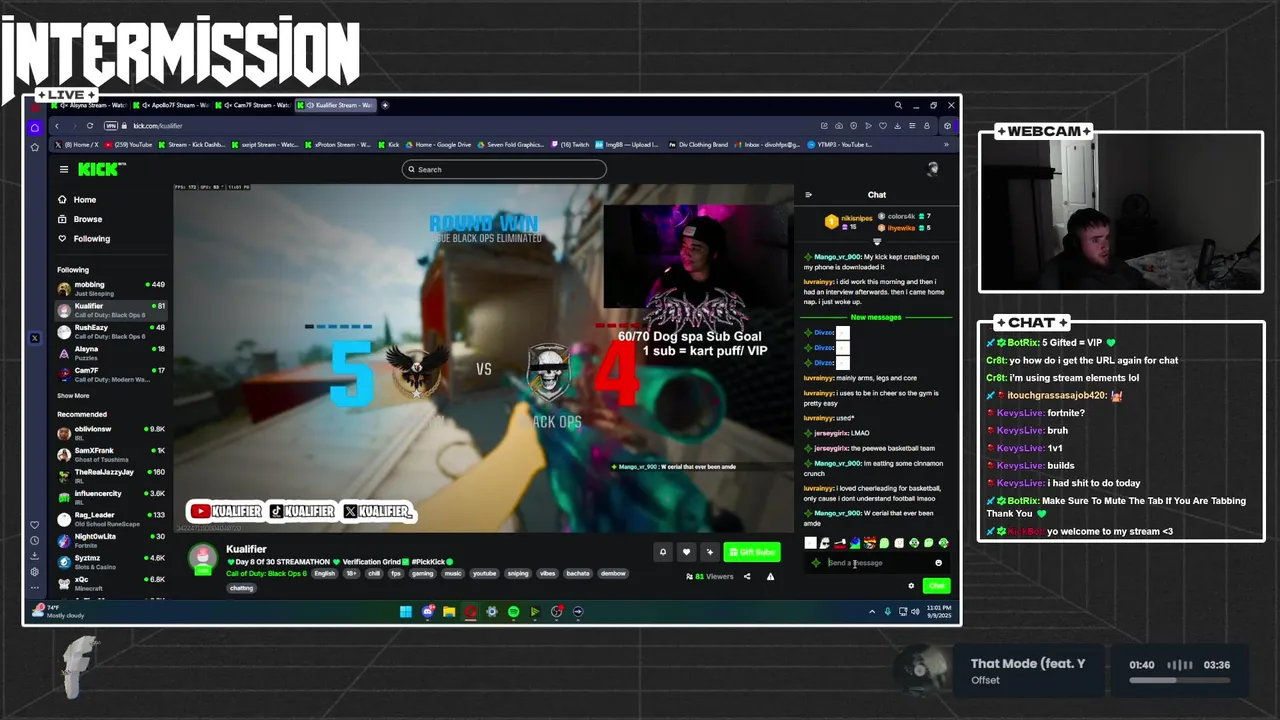Open Following in Kick sidebar

pyautogui.click(x=84, y=238)
